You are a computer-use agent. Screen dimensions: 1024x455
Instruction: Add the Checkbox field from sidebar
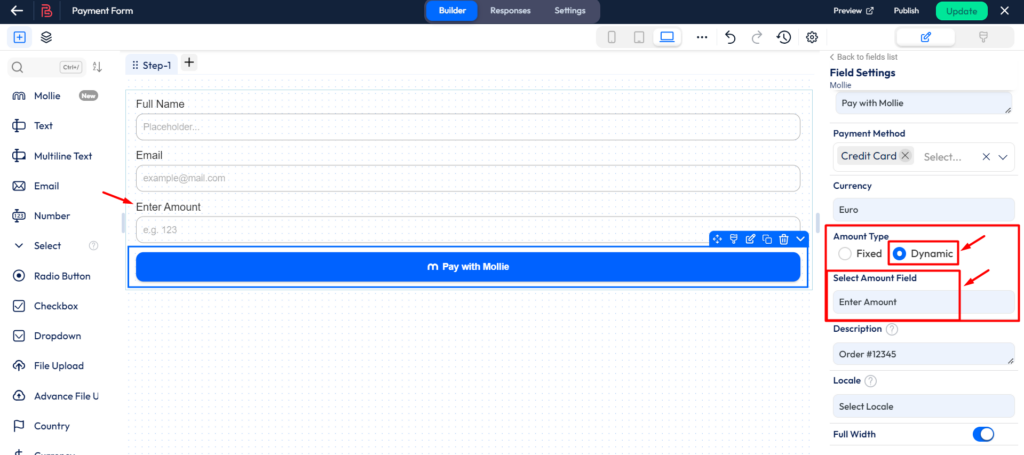coord(56,306)
